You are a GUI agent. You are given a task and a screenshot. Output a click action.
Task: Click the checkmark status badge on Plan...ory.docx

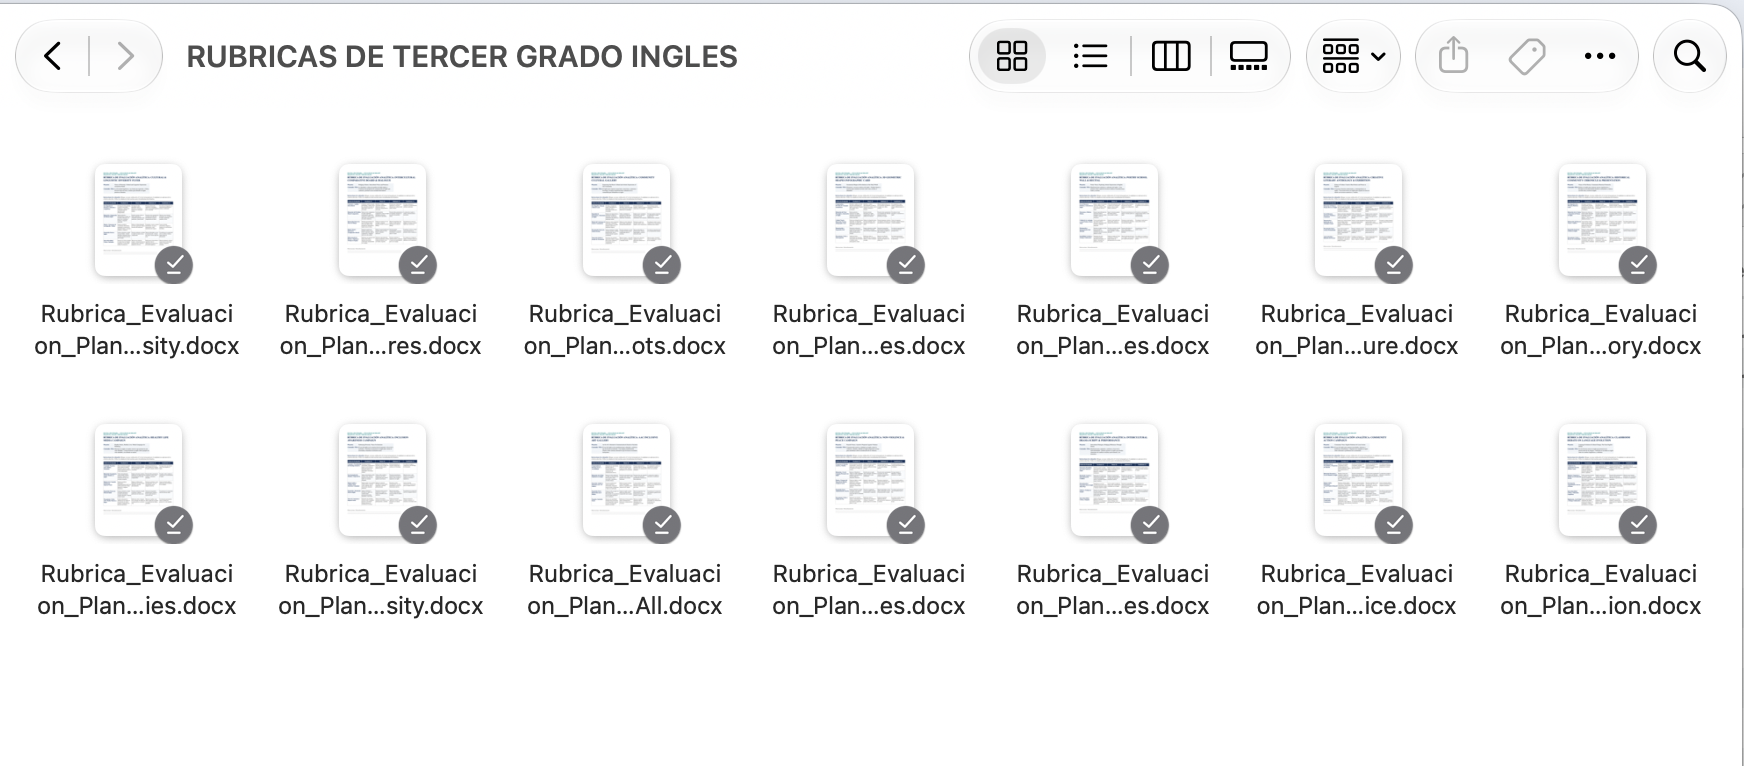point(1638,265)
